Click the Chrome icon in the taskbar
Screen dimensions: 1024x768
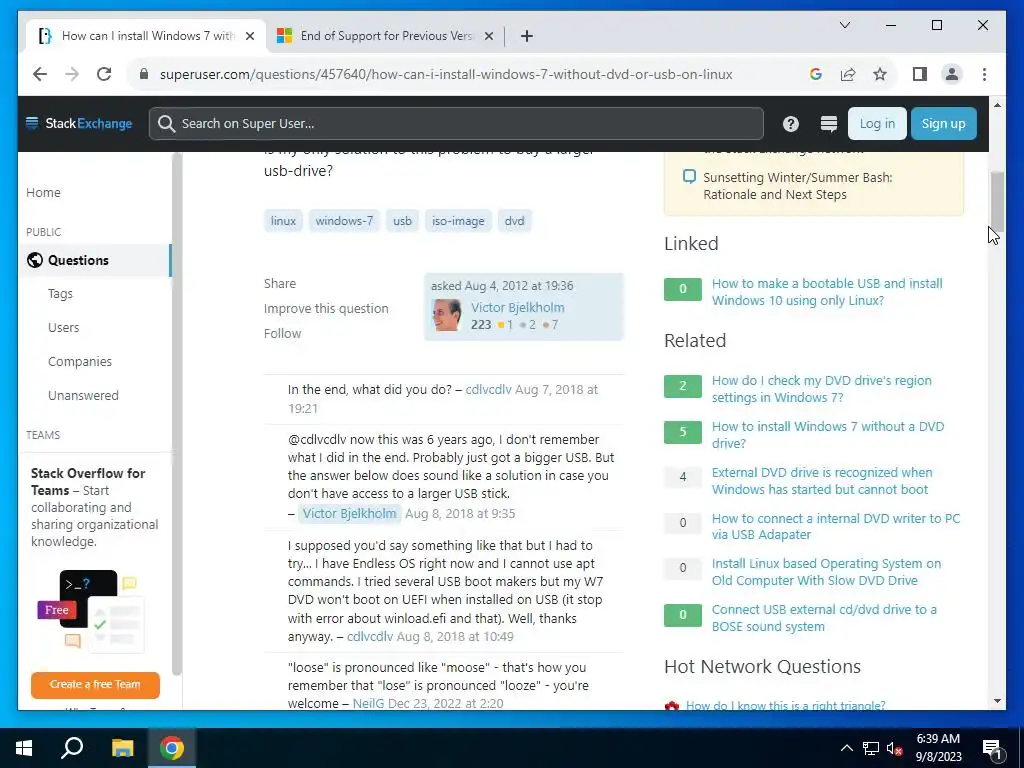point(172,748)
